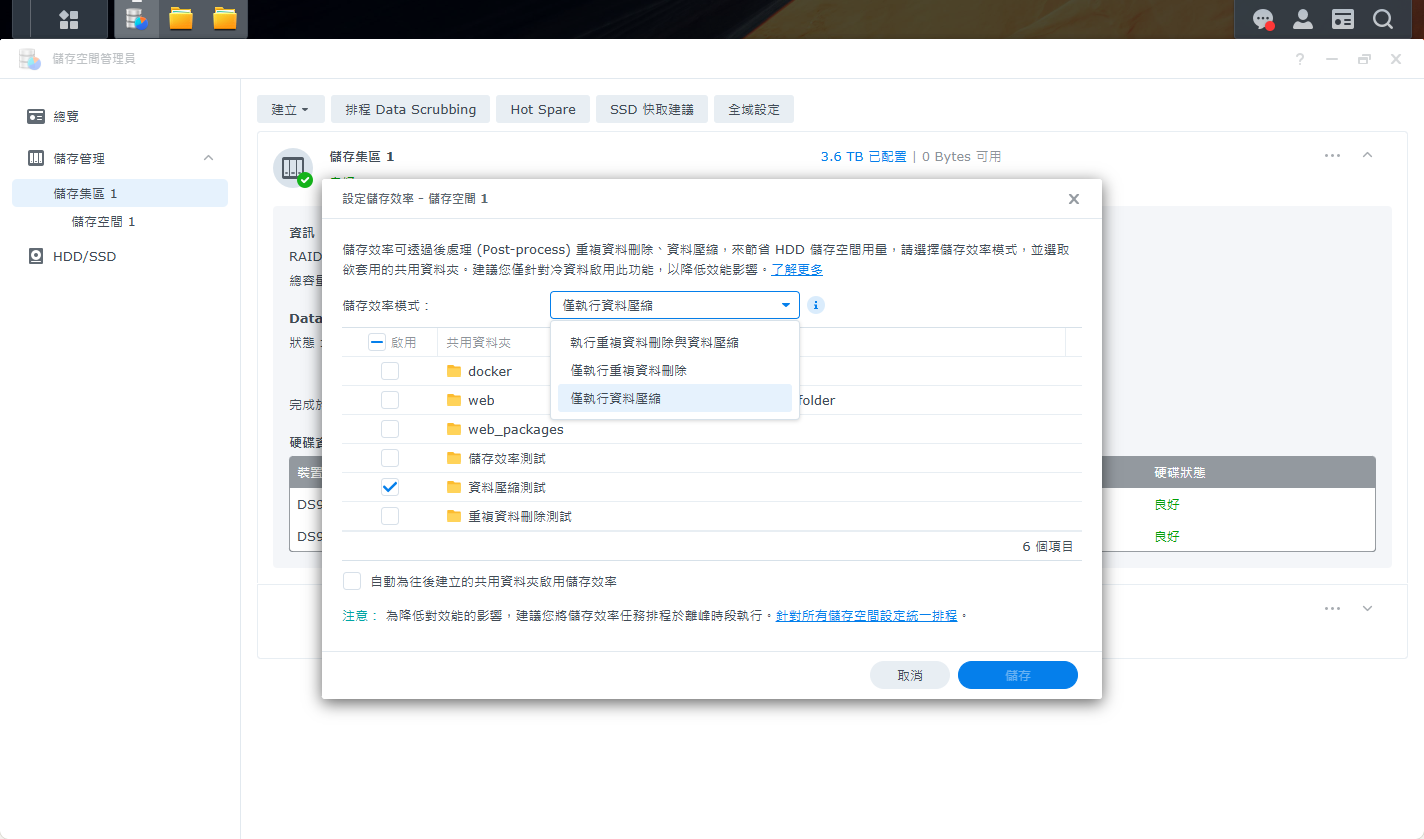Click the 取消 button
The height and width of the screenshot is (839, 1424).
click(x=910, y=675)
